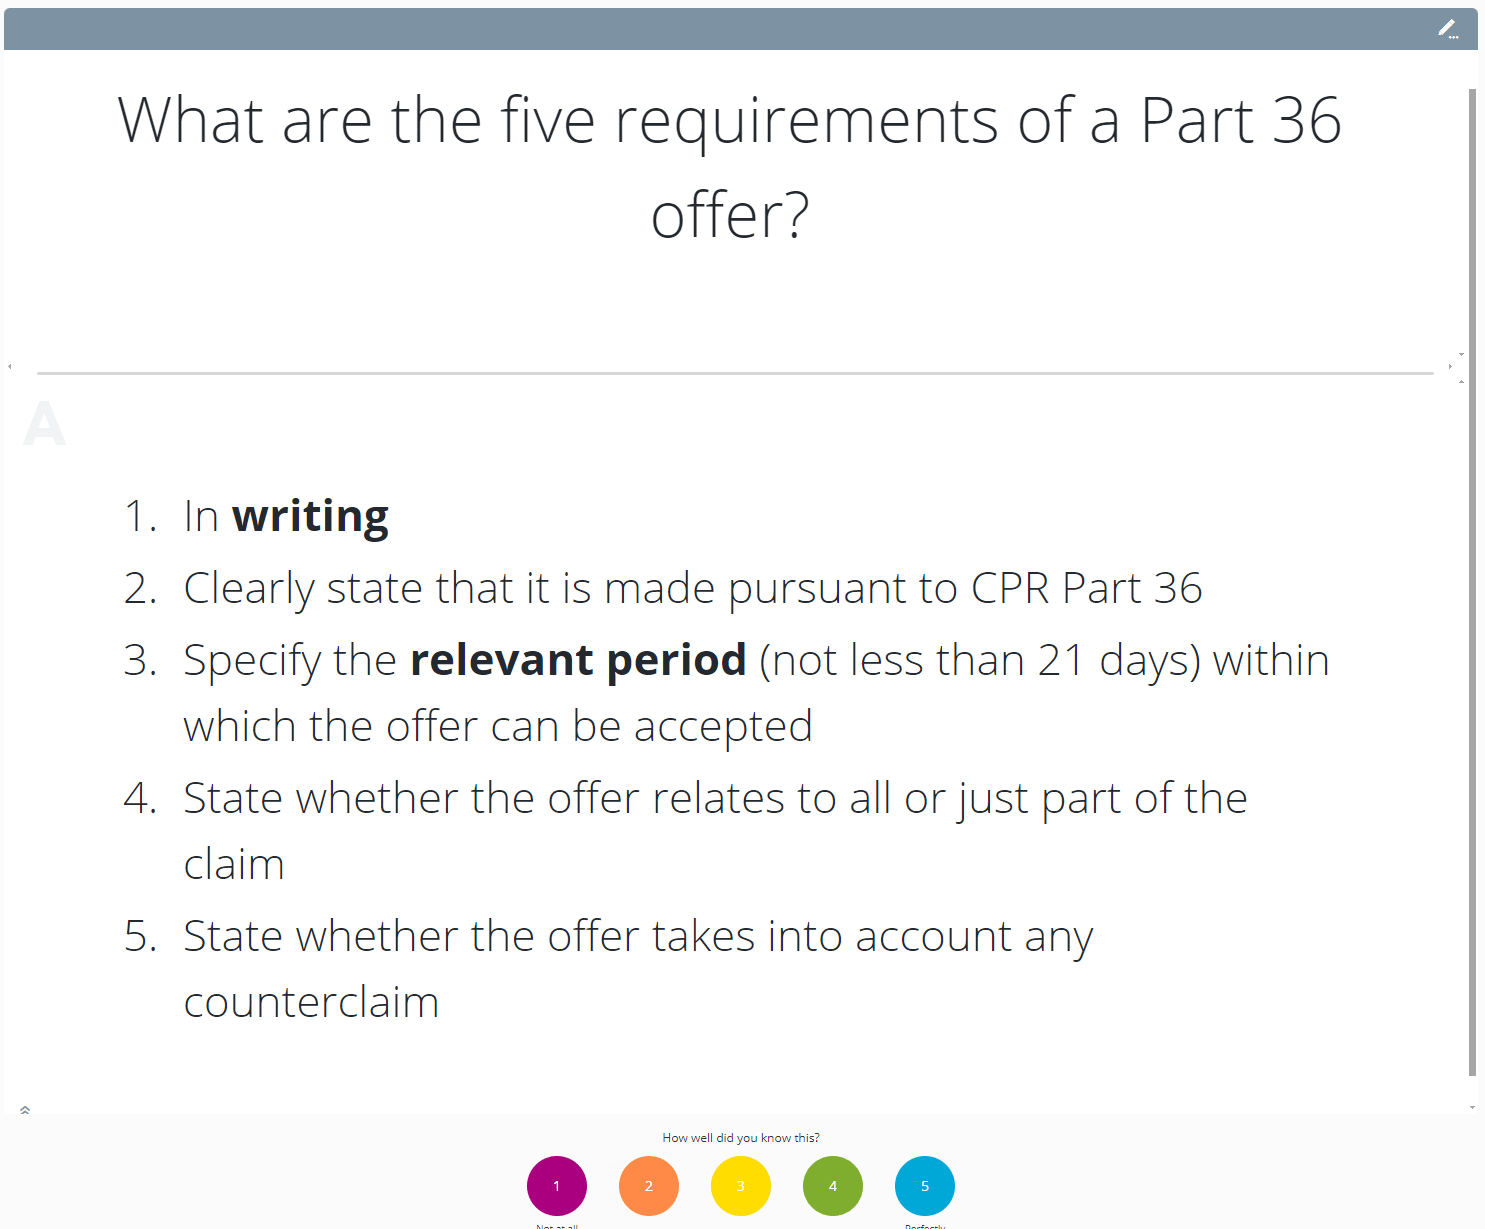
Task: Click tiny down arrow beneath the vertical scrollbar
Action: [x=1472, y=1107]
